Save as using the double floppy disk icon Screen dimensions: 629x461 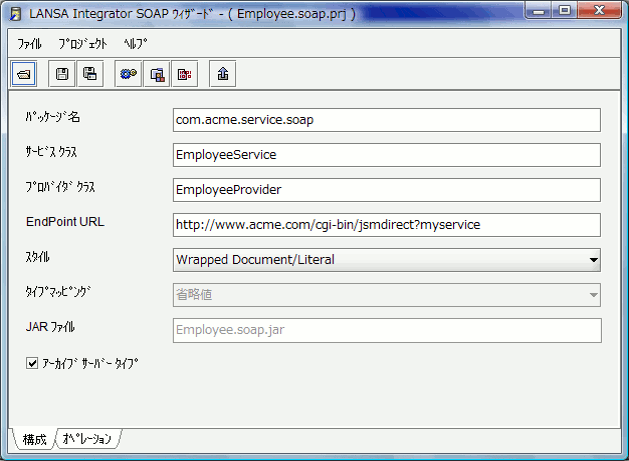pos(90,74)
